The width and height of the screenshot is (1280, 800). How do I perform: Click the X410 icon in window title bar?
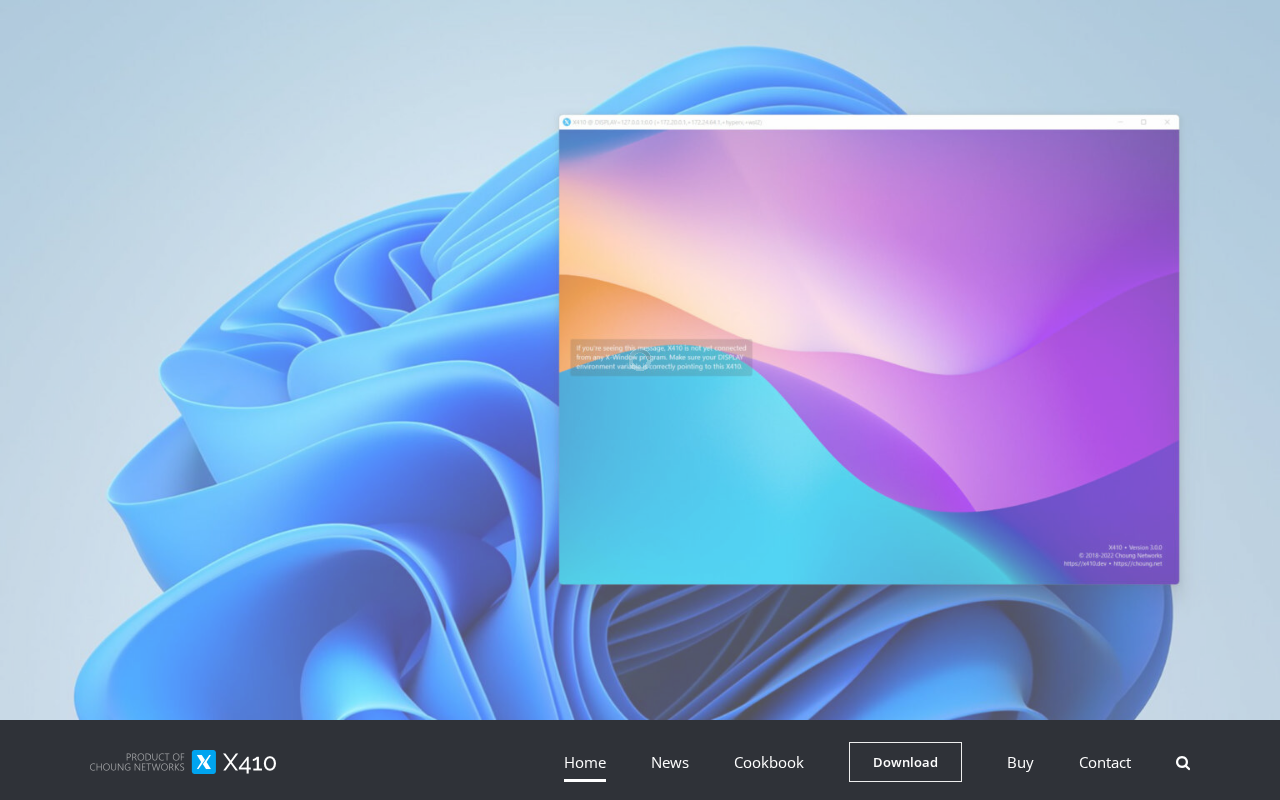(x=567, y=122)
